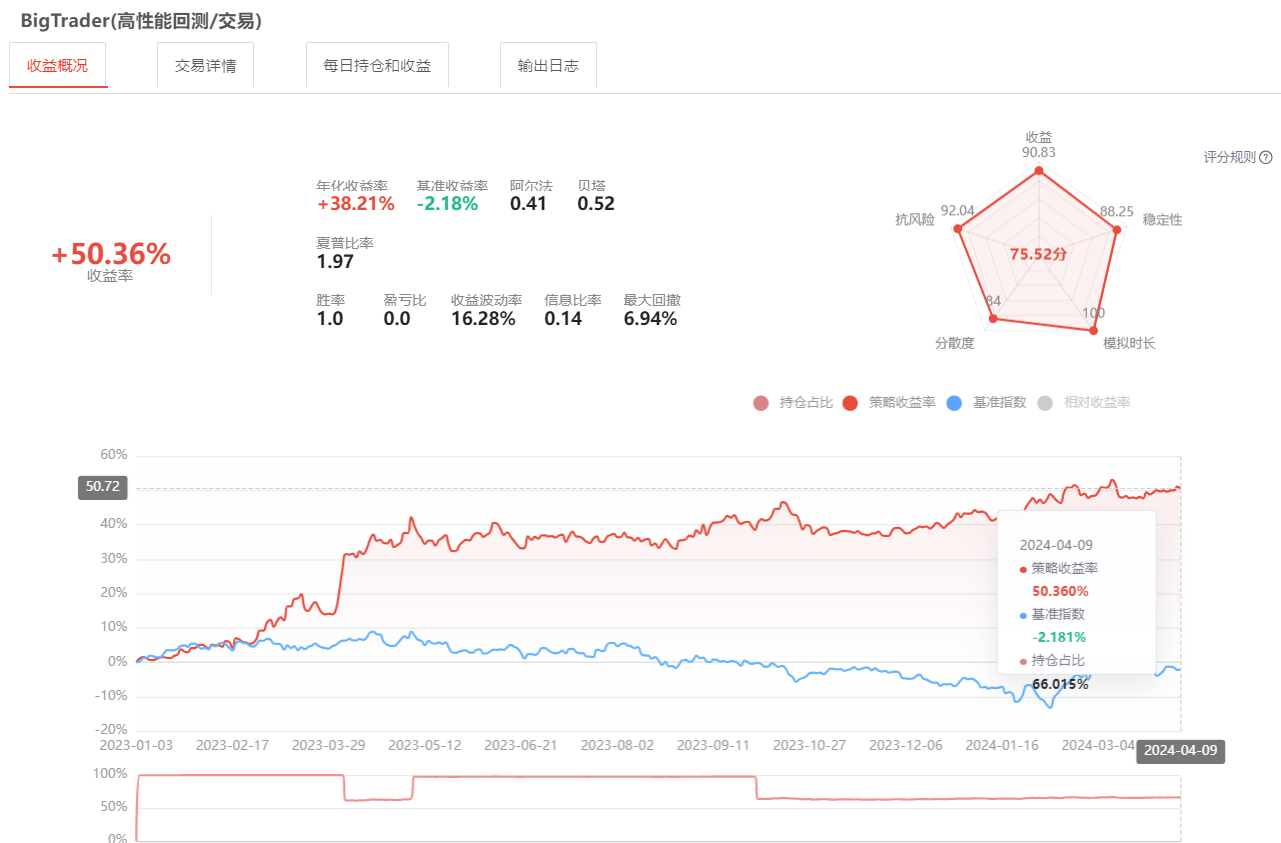This screenshot has width=1281, height=843.
Task: Click the 稳定性 vertex dot on radar chart
Action: [x=1116, y=230]
